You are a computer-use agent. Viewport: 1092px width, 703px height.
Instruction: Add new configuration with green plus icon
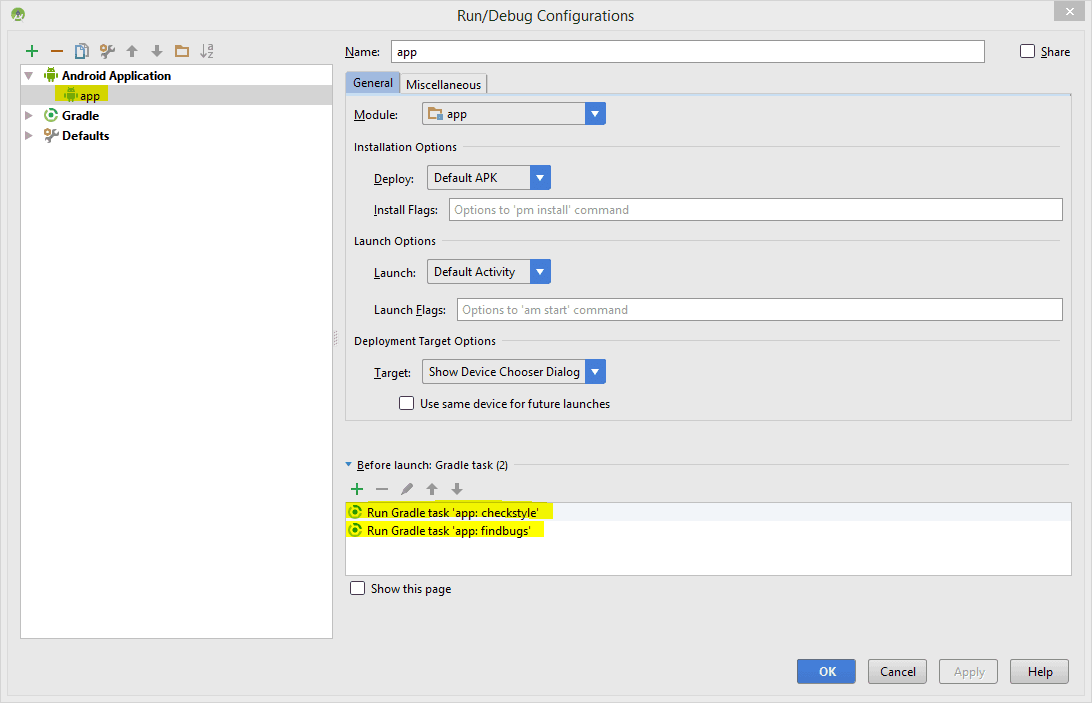32,51
